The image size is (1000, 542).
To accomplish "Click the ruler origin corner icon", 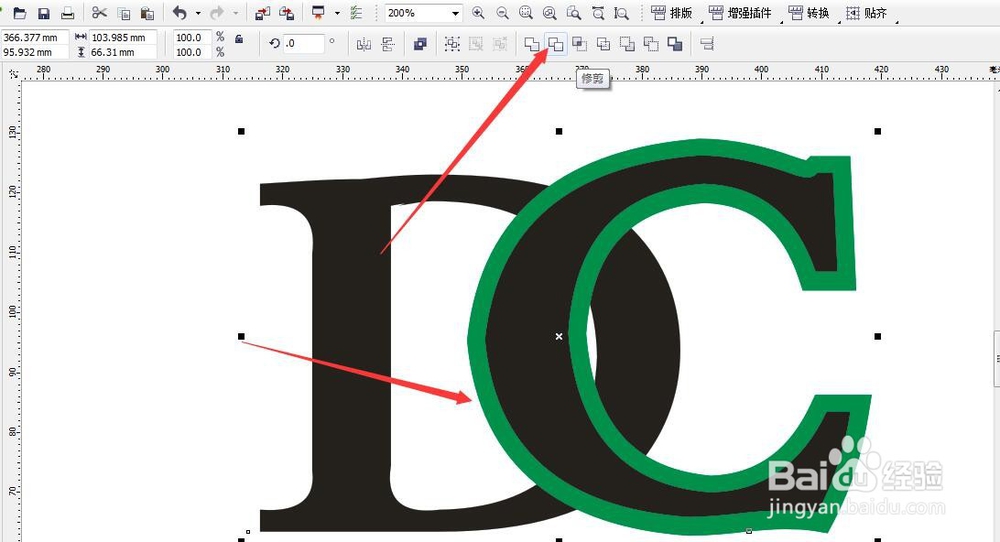I will click(x=13, y=75).
